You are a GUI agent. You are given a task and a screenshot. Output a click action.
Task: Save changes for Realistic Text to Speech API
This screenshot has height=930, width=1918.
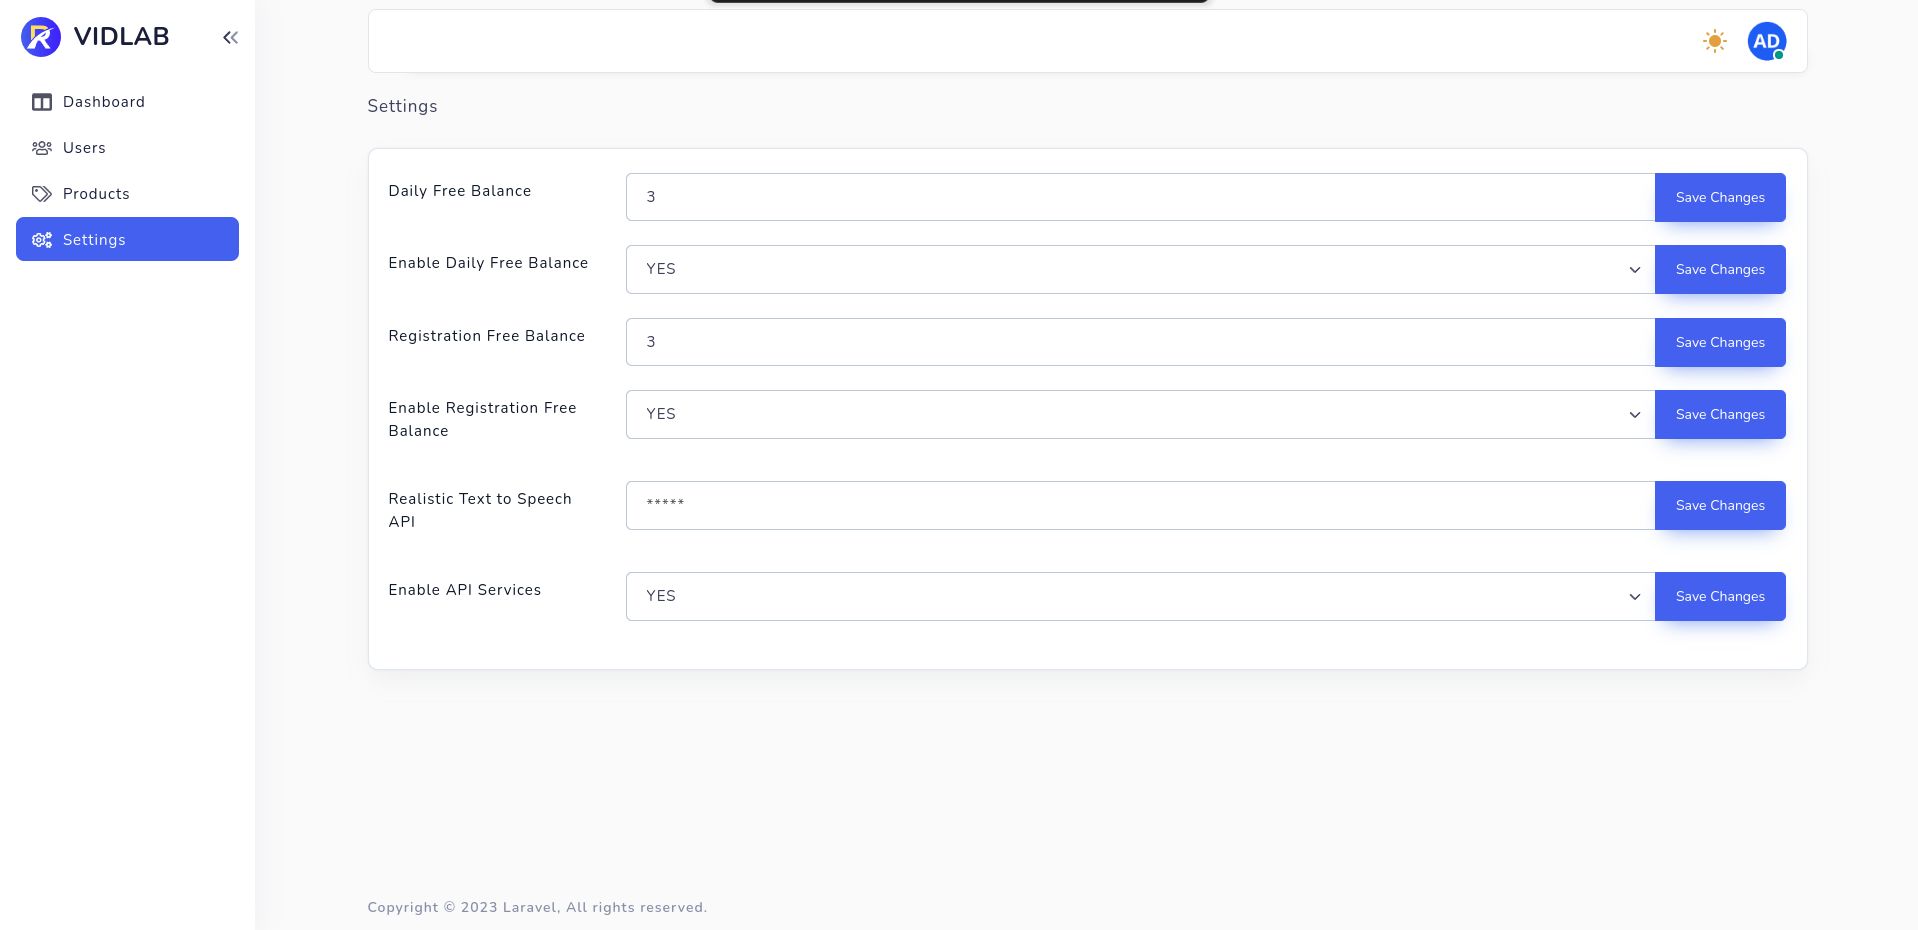coord(1720,505)
